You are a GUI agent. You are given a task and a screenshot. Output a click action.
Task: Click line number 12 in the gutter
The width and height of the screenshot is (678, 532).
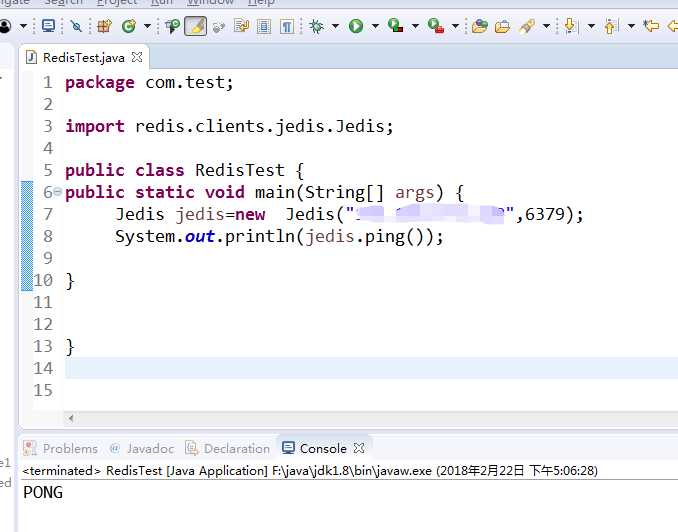coord(43,324)
